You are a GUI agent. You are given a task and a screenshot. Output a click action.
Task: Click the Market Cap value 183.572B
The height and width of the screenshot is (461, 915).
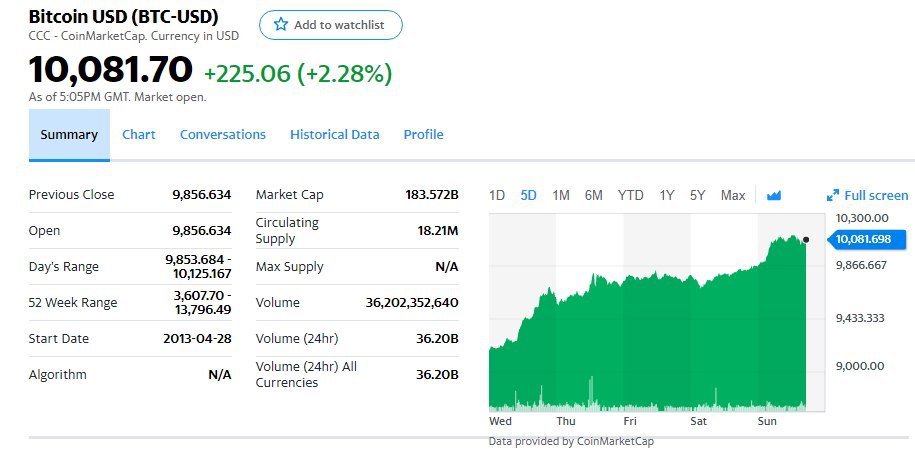pyautogui.click(x=432, y=194)
